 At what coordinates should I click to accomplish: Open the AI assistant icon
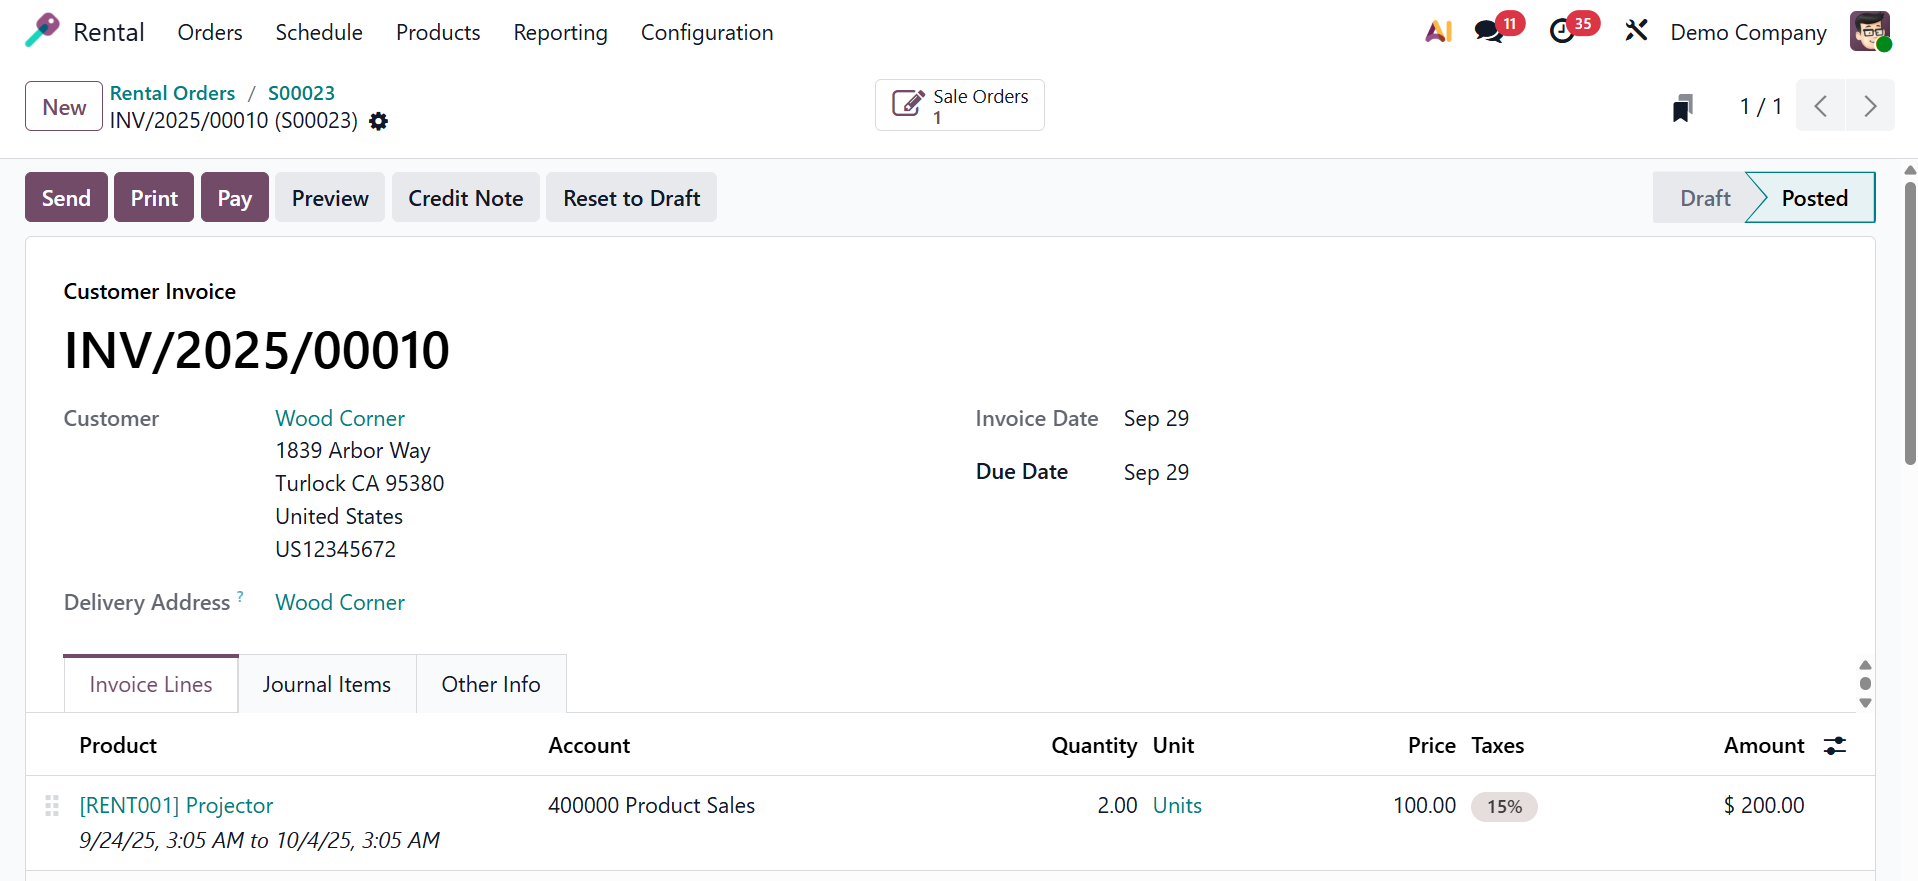pos(1438,32)
